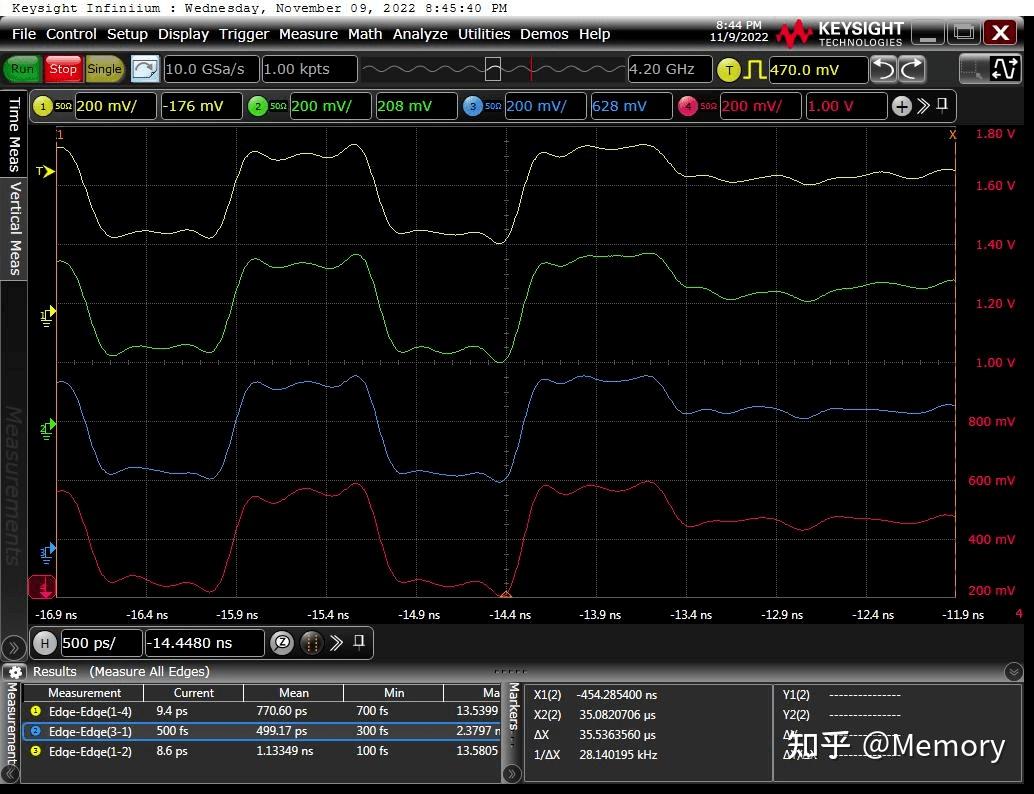
Task: Click the channel 2 ground marker
Action: coord(47,429)
